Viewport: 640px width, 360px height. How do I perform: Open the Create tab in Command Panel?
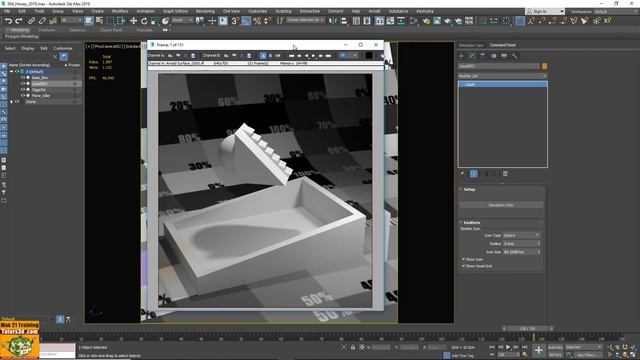(x=462, y=56)
